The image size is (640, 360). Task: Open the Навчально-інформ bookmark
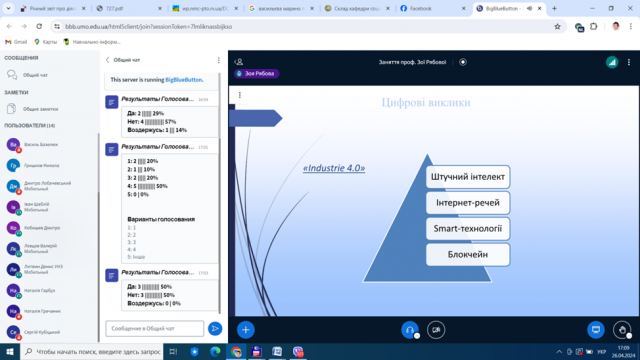(92, 42)
